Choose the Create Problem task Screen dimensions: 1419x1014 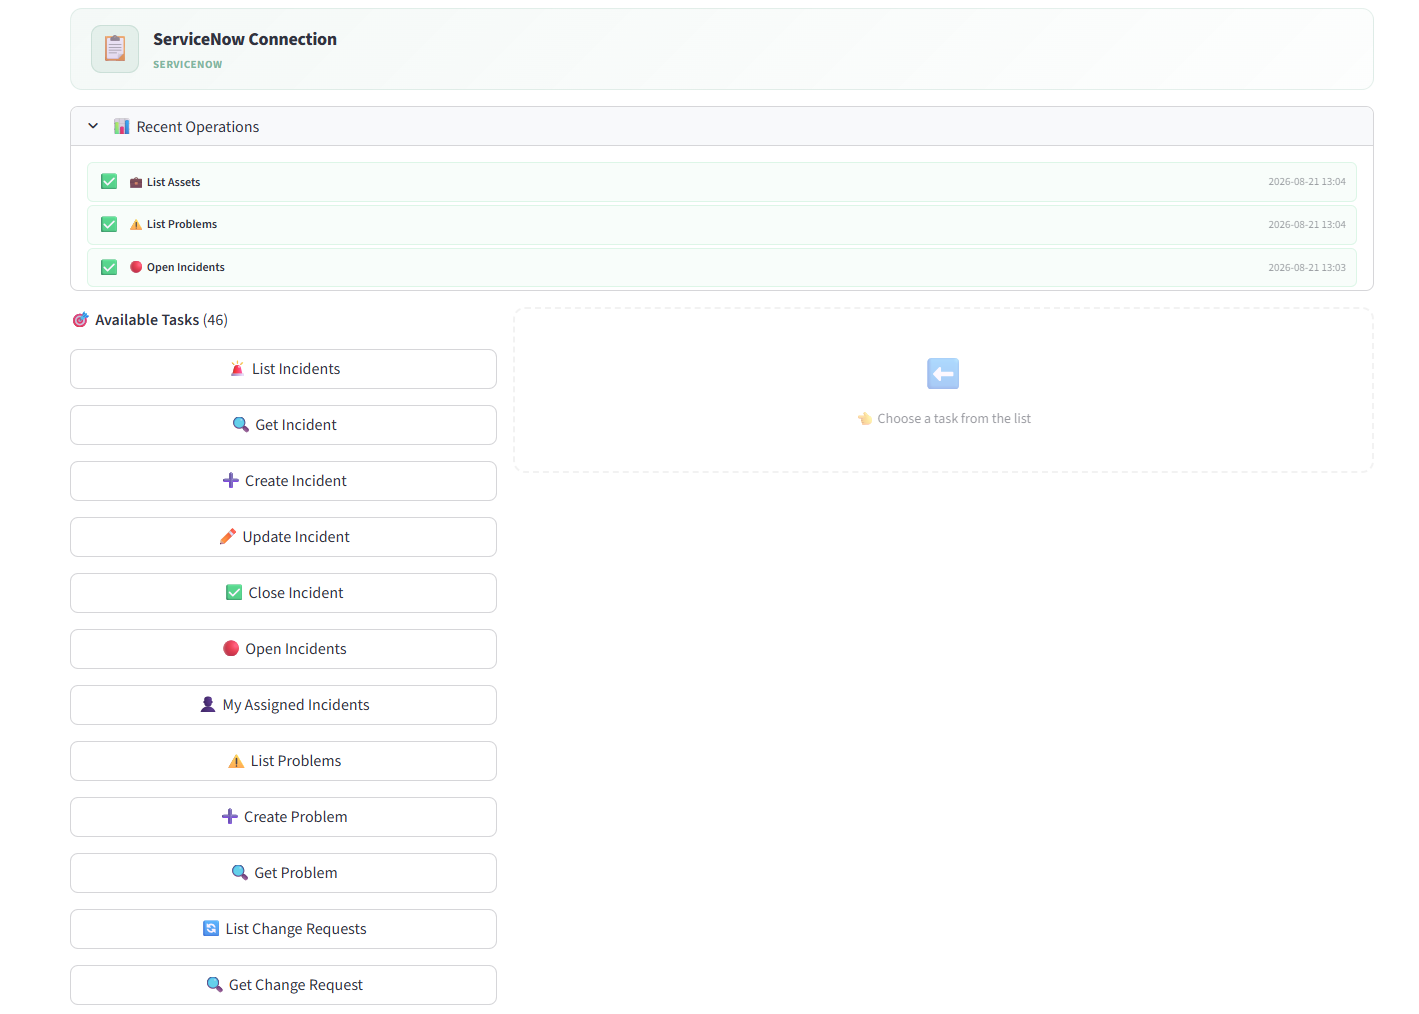[283, 817]
